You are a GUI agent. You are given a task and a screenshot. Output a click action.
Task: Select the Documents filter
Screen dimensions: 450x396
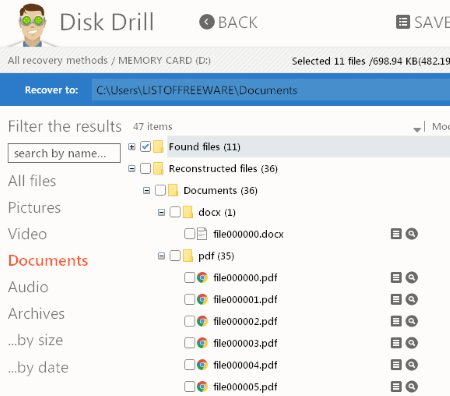tap(48, 260)
